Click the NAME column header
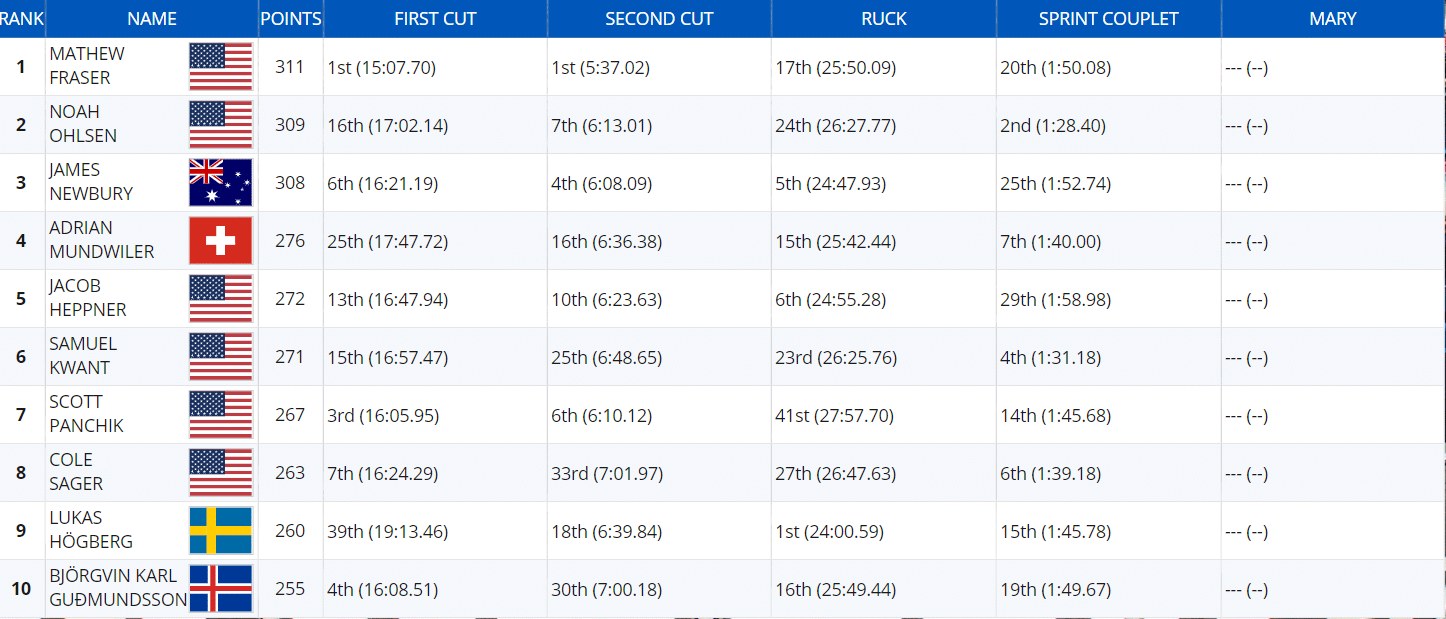The height and width of the screenshot is (619, 1446). pyautogui.click(x=152, y=19)
